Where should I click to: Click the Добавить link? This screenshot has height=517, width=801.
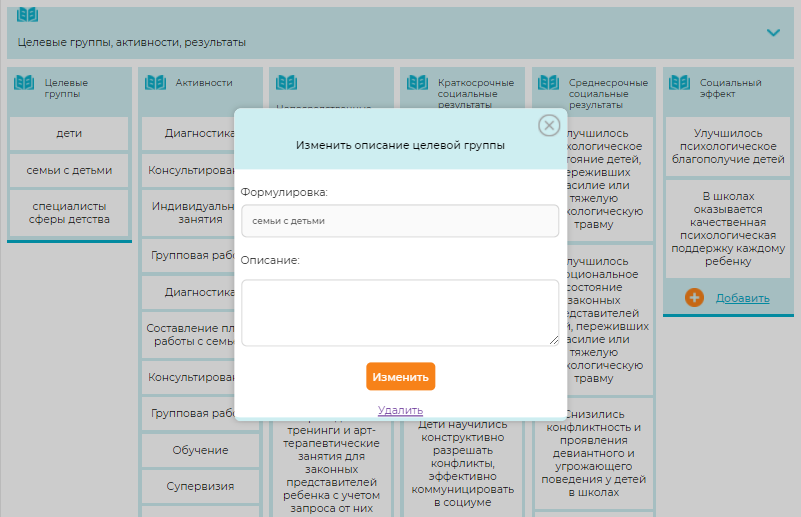pyautogui.click(x=742, y=298)
